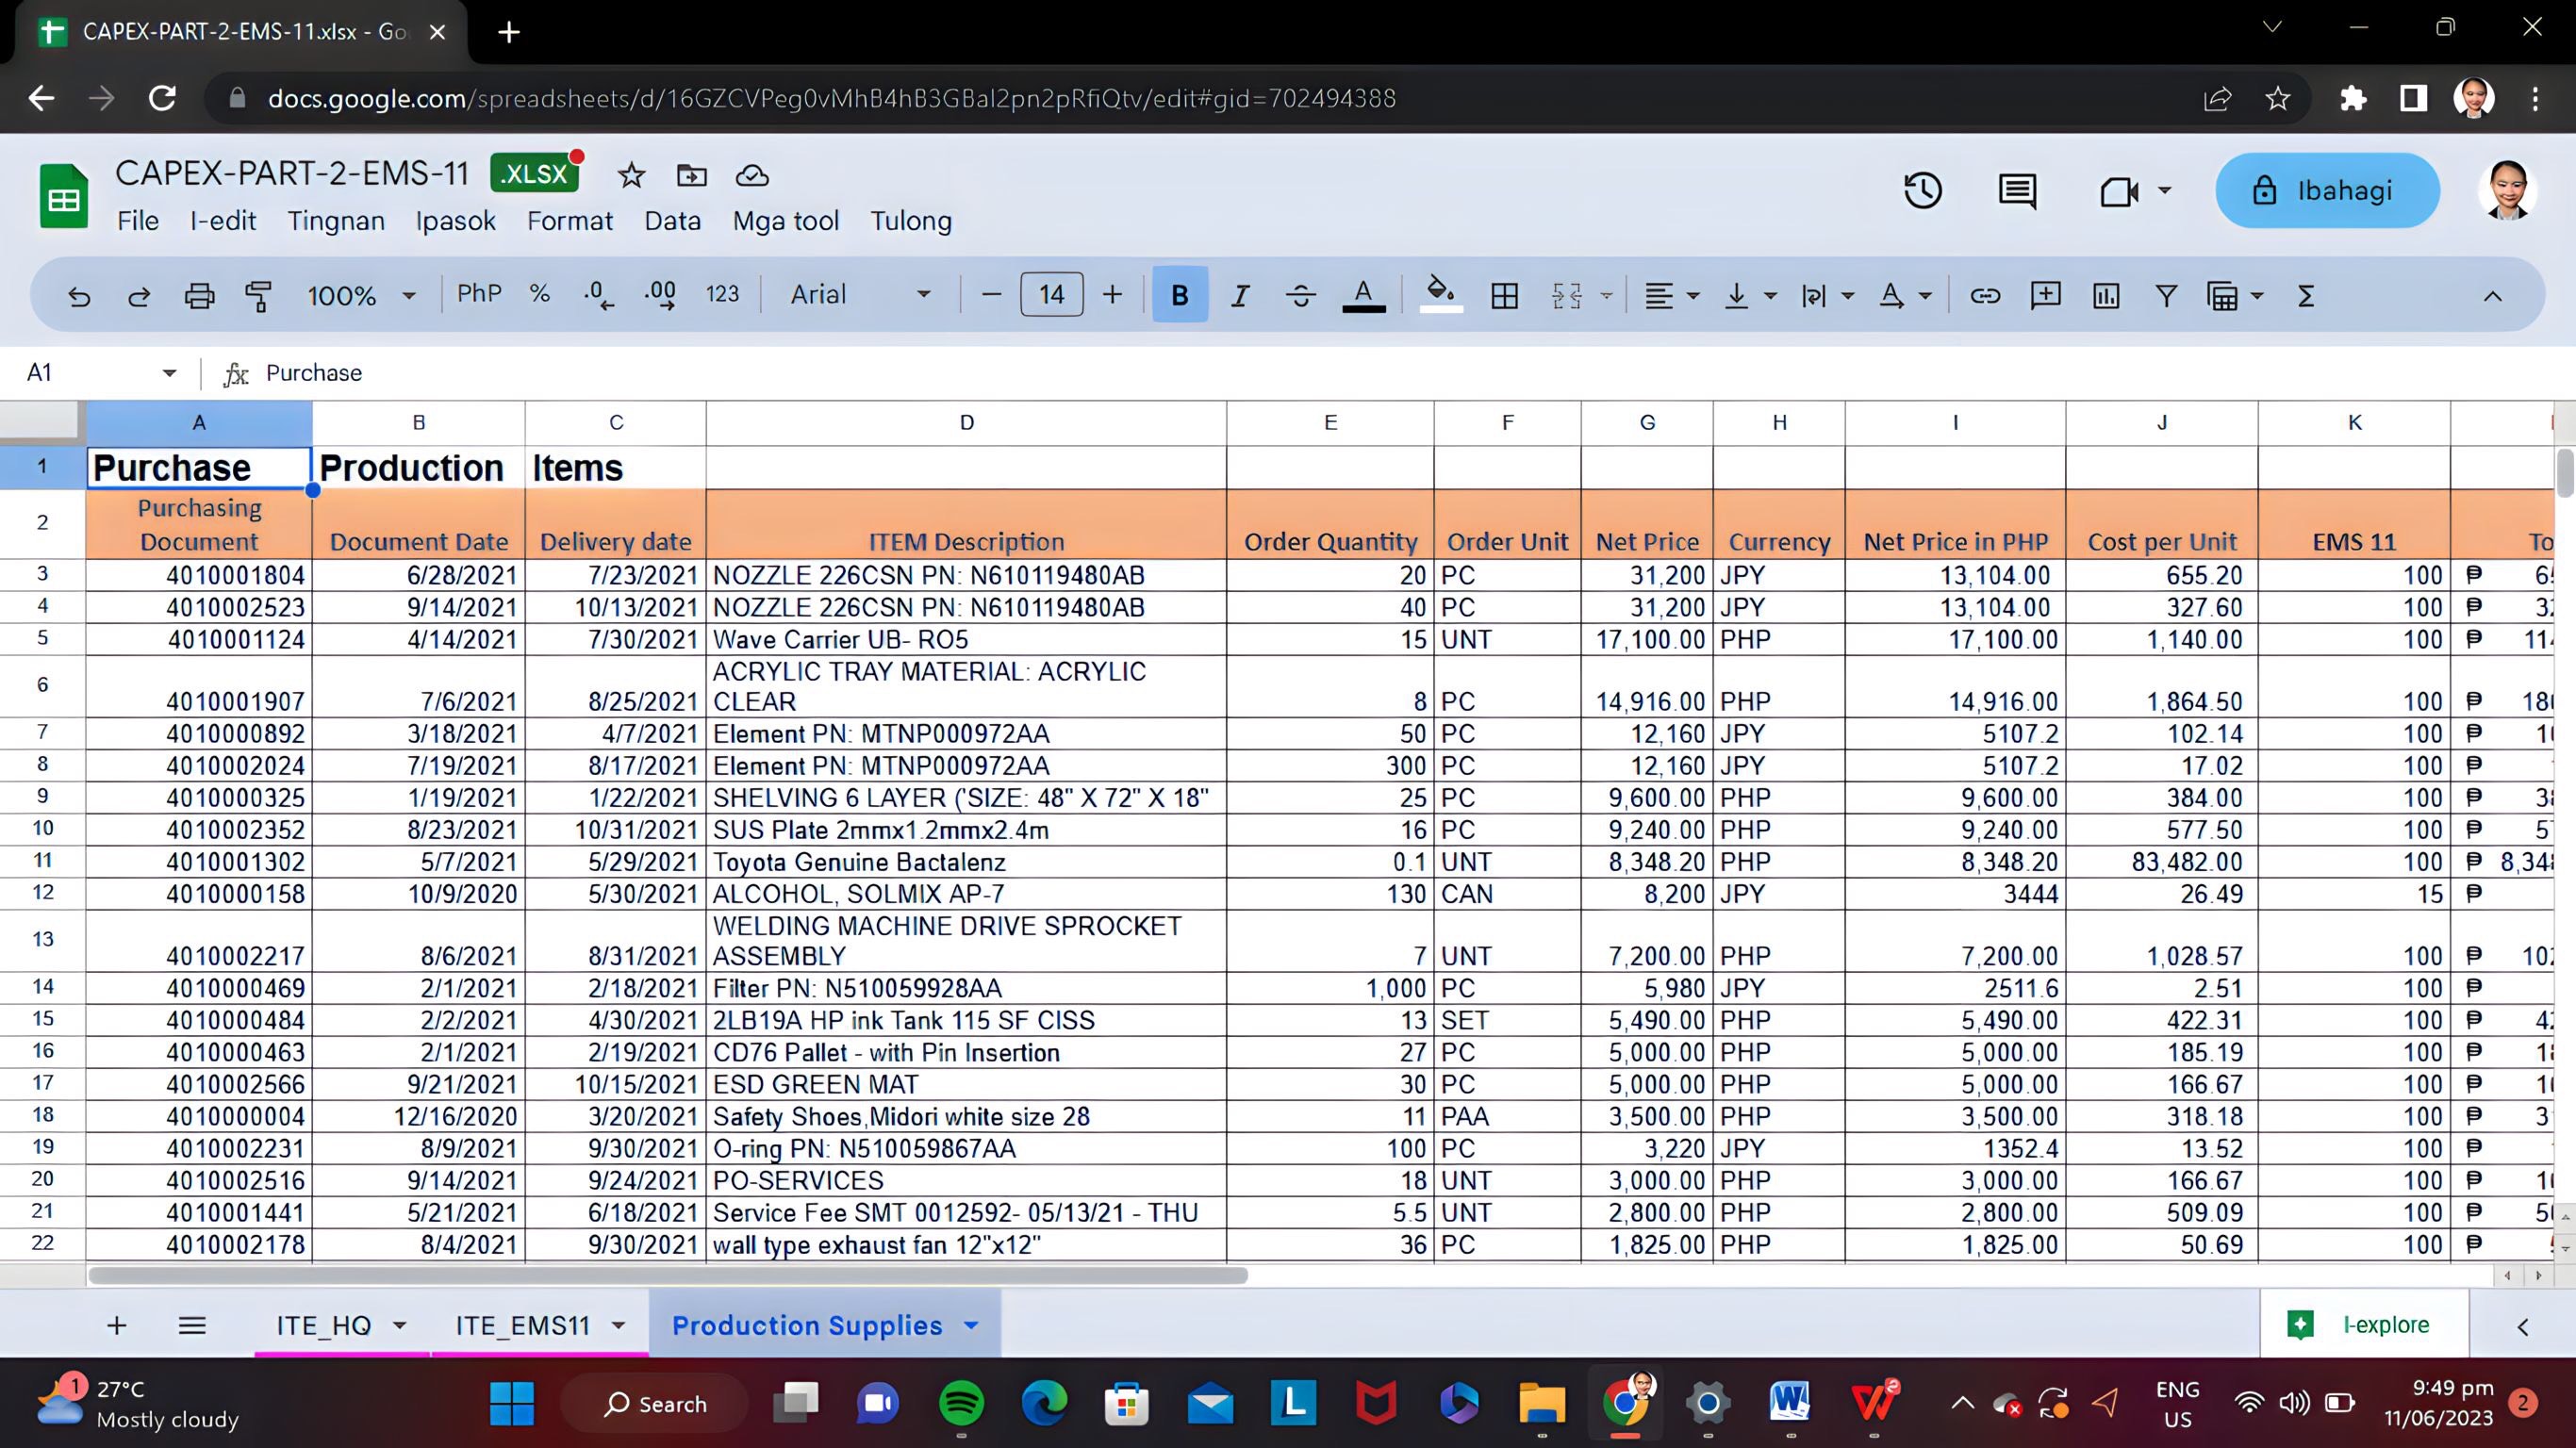Undo the last action
Image resolution: width=2576 pixels, height=1448 pixels.
(79, 295)
